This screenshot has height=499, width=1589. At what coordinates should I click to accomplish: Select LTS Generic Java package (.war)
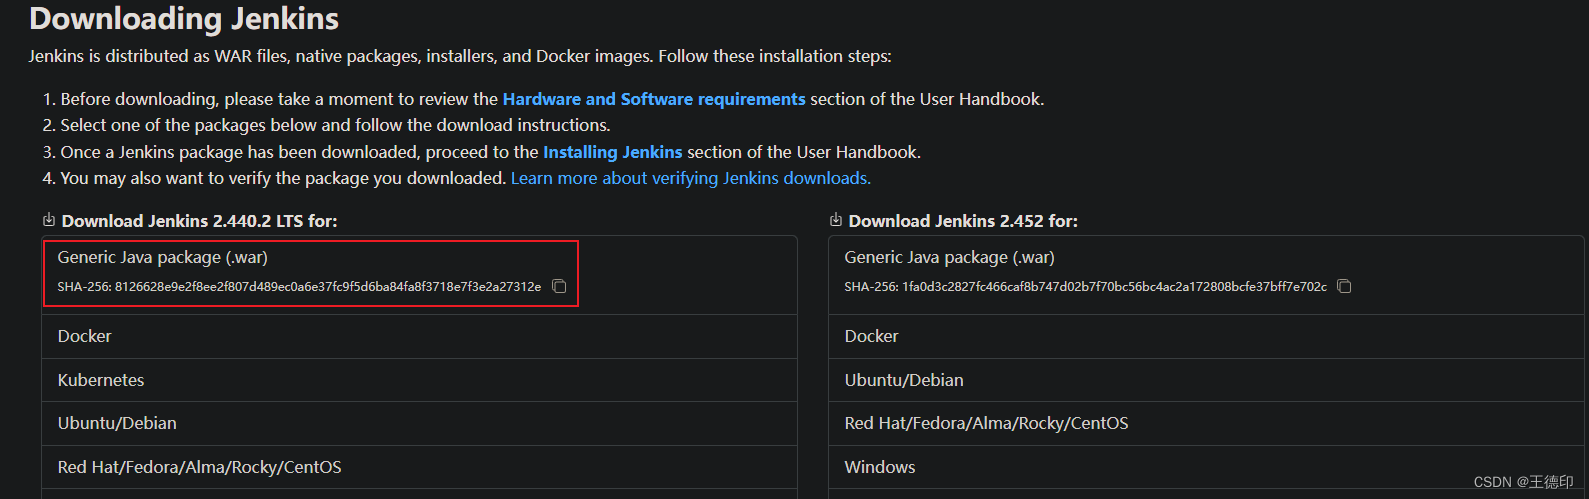163,257
